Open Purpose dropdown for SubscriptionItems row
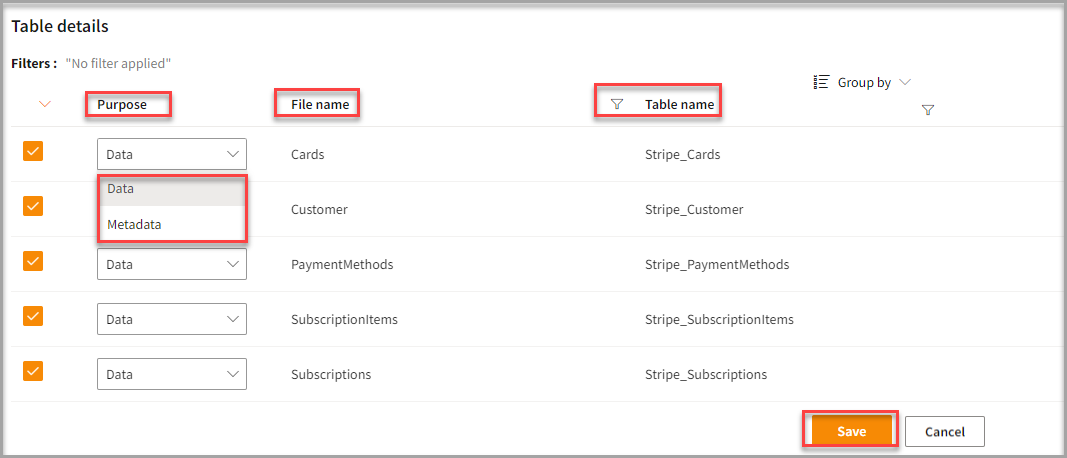The width and height of the screenshot is (1067, 458). click(x=172, y=320)
